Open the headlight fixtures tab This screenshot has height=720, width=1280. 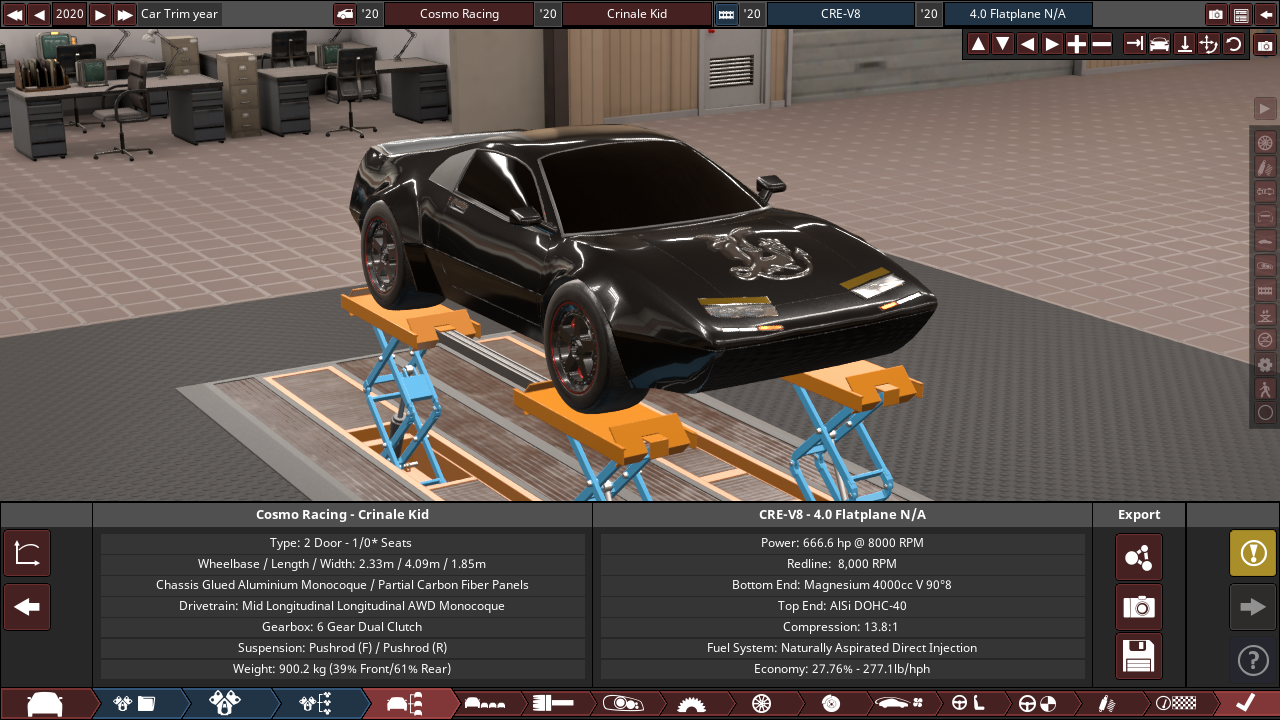coord(622,704)
